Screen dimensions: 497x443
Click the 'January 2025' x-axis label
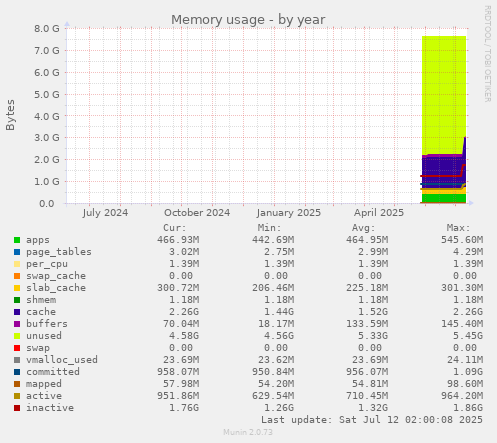(x=289, y=213)
